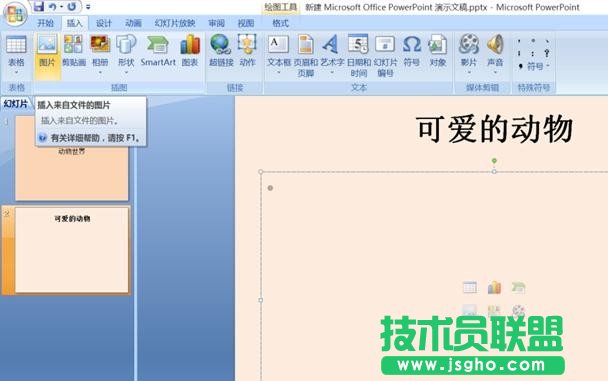Switch to the 插入 ribbon tab
Image resolution: width=608 pixels, height=381 pixels.
(74, 23)
